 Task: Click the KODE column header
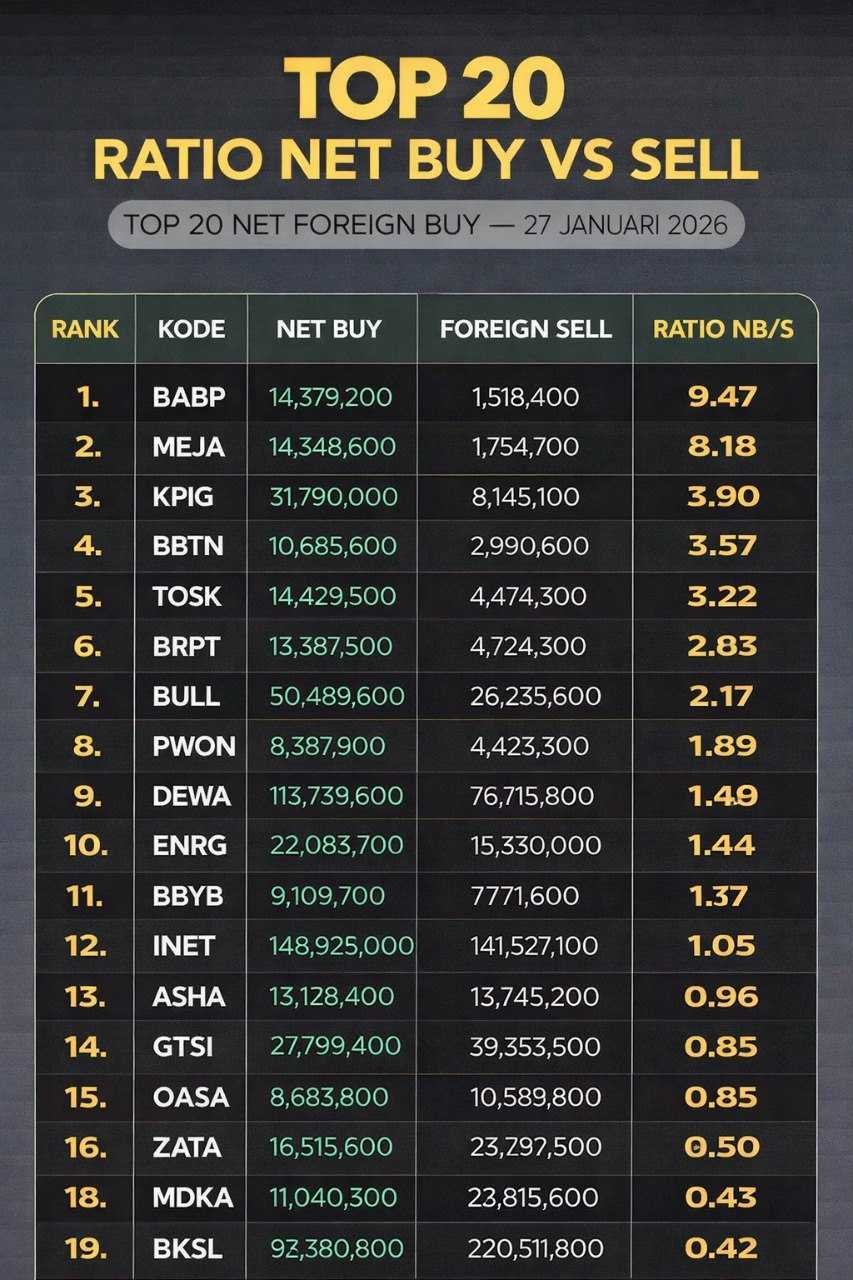tap(191, 329)
